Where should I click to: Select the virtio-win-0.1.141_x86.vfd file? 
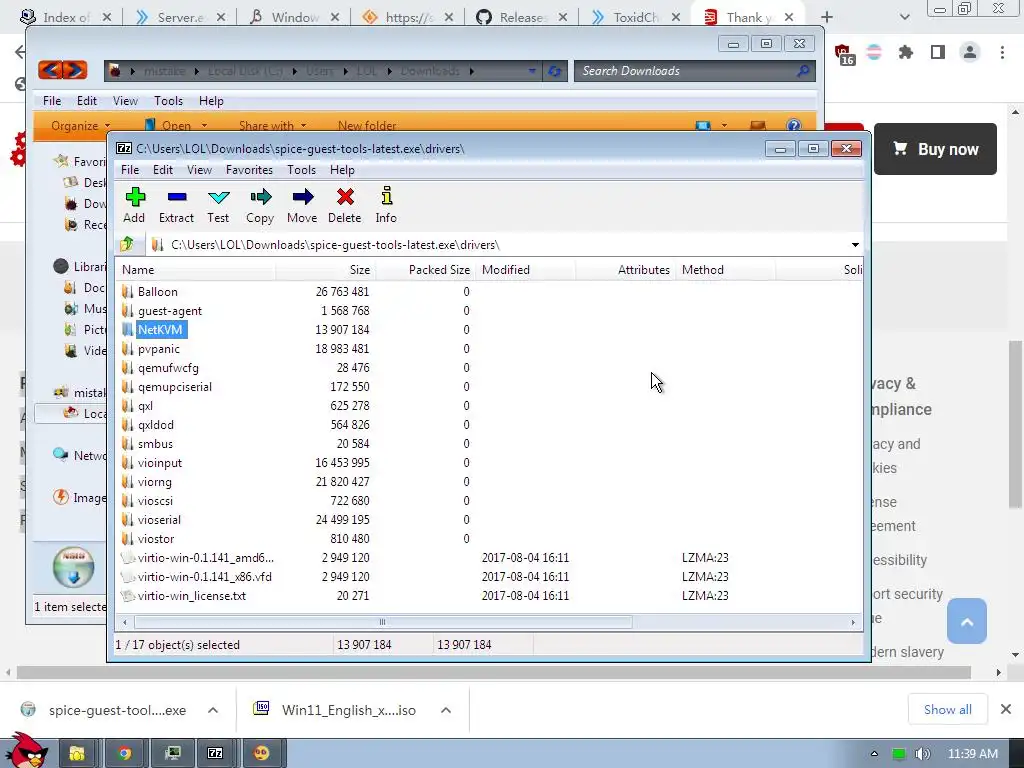[204, 577]
